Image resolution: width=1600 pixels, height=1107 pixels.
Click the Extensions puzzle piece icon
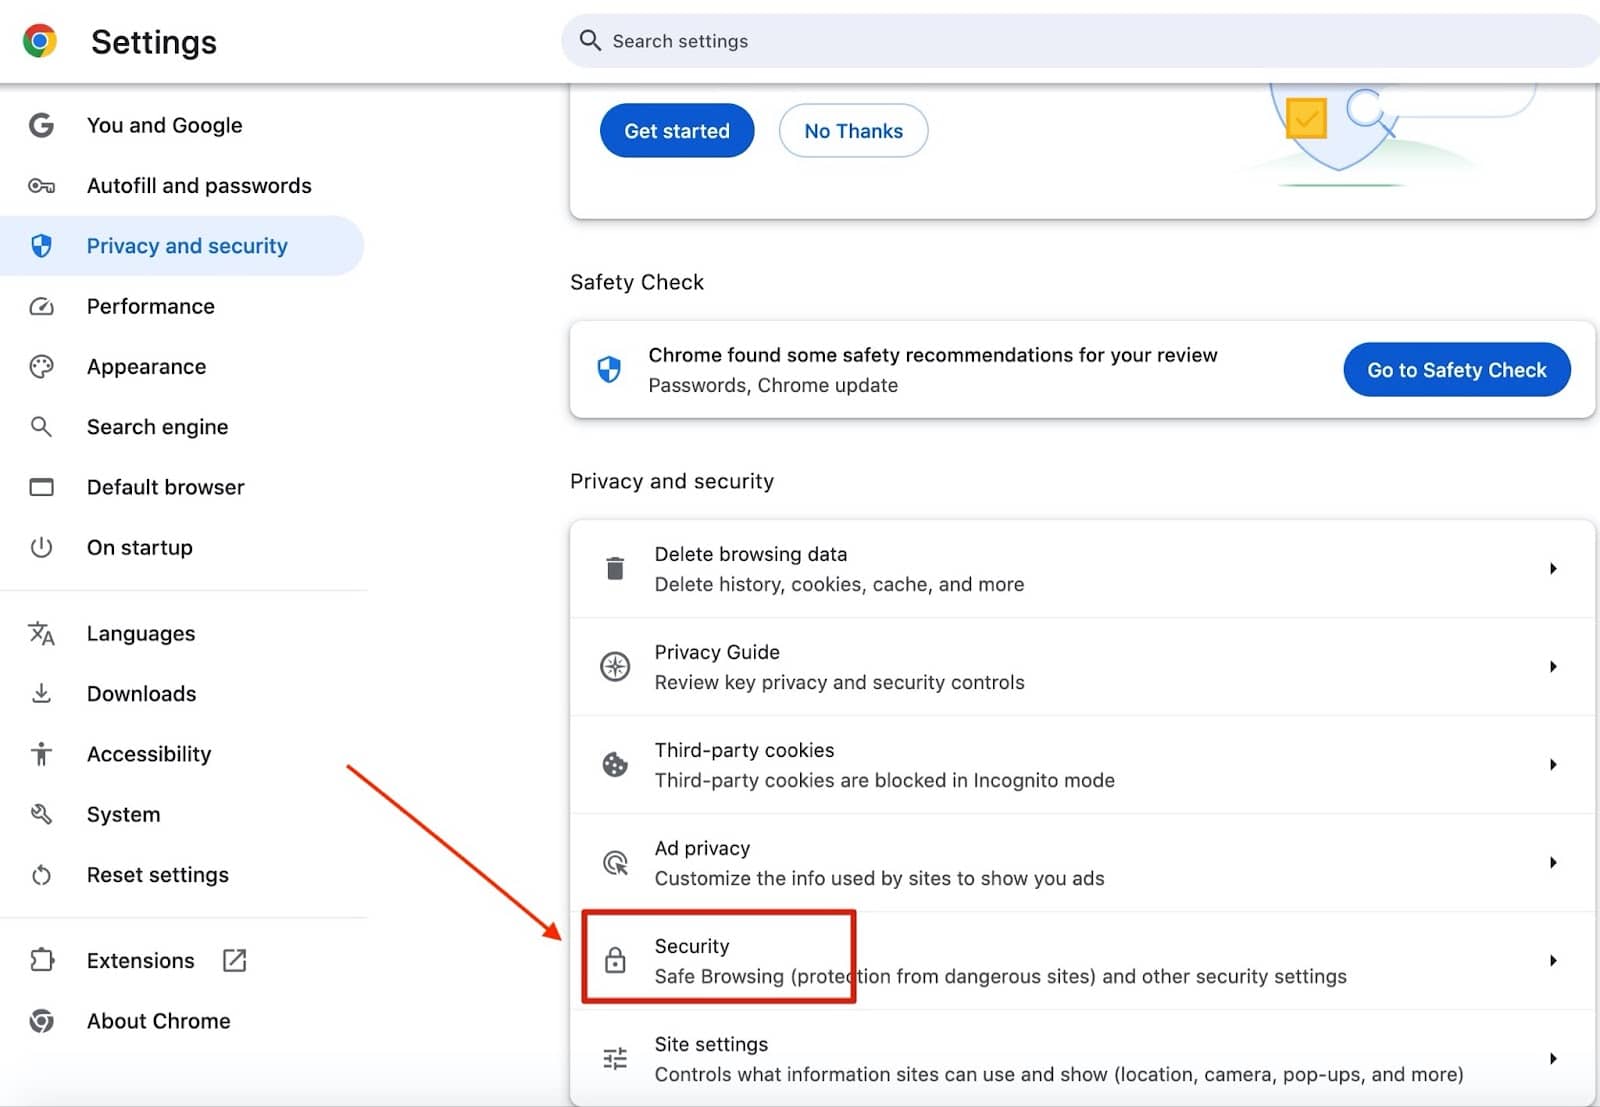[x=41, y=961]
